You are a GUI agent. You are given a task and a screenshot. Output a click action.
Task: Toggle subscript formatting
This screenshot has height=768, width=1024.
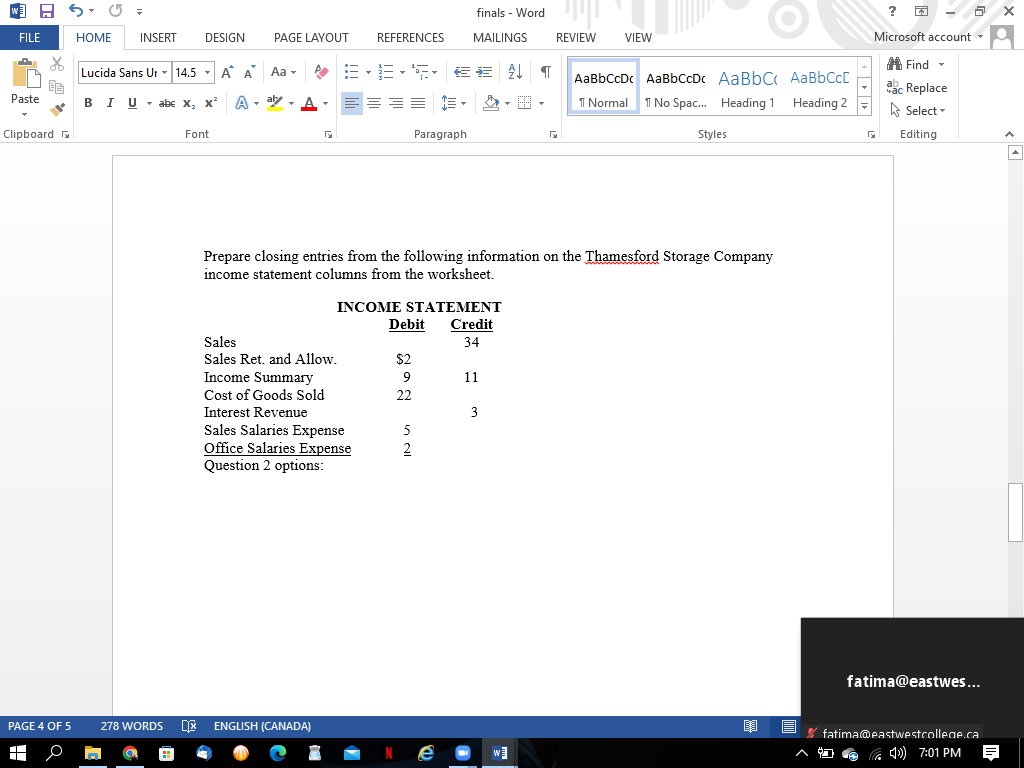[x=188, y=103]
